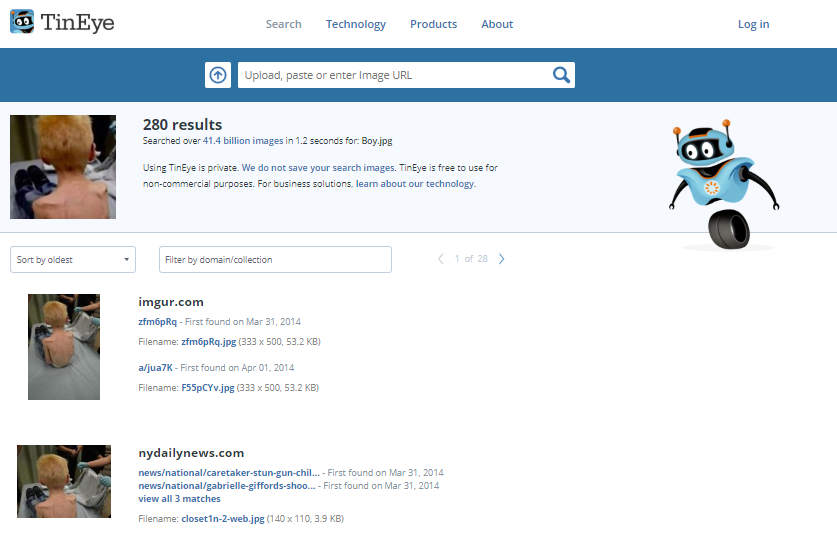The image size is (837, 547).
Task: Open the Technology menu item
Action: pos(356,25)
